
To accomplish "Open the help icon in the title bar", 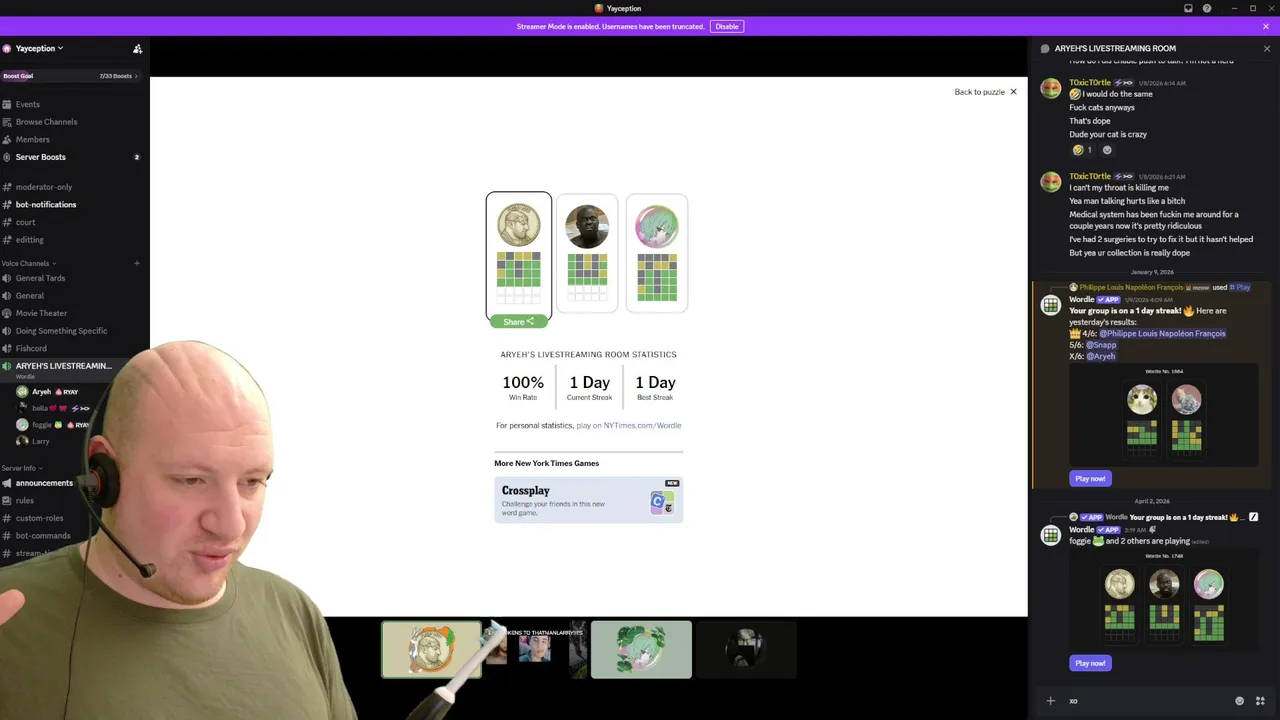I will point(1207,8).
